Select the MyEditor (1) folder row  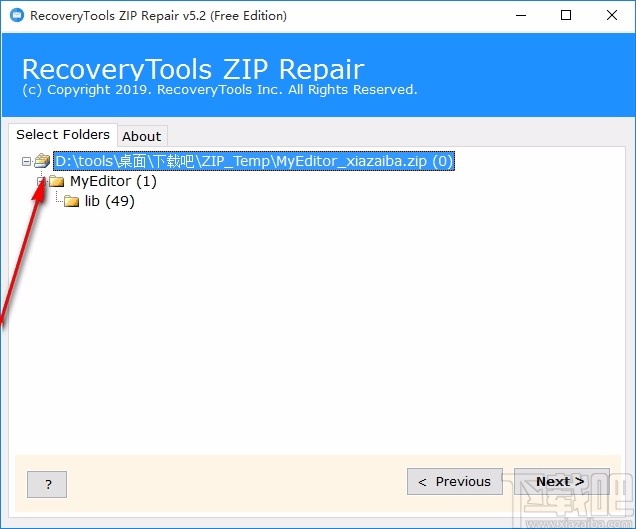click(x=113, y=181)
